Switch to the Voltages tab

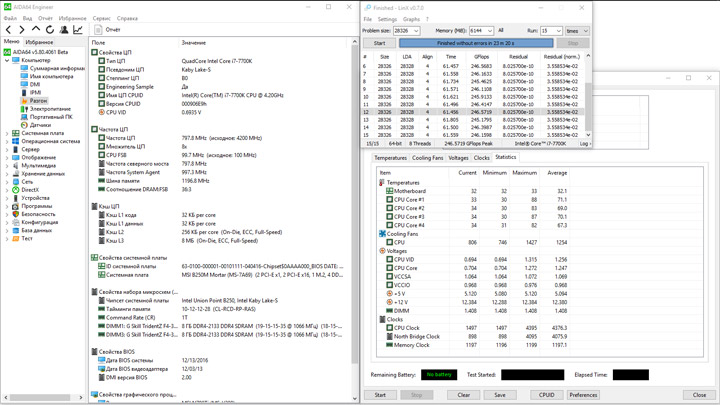[458, 158]
